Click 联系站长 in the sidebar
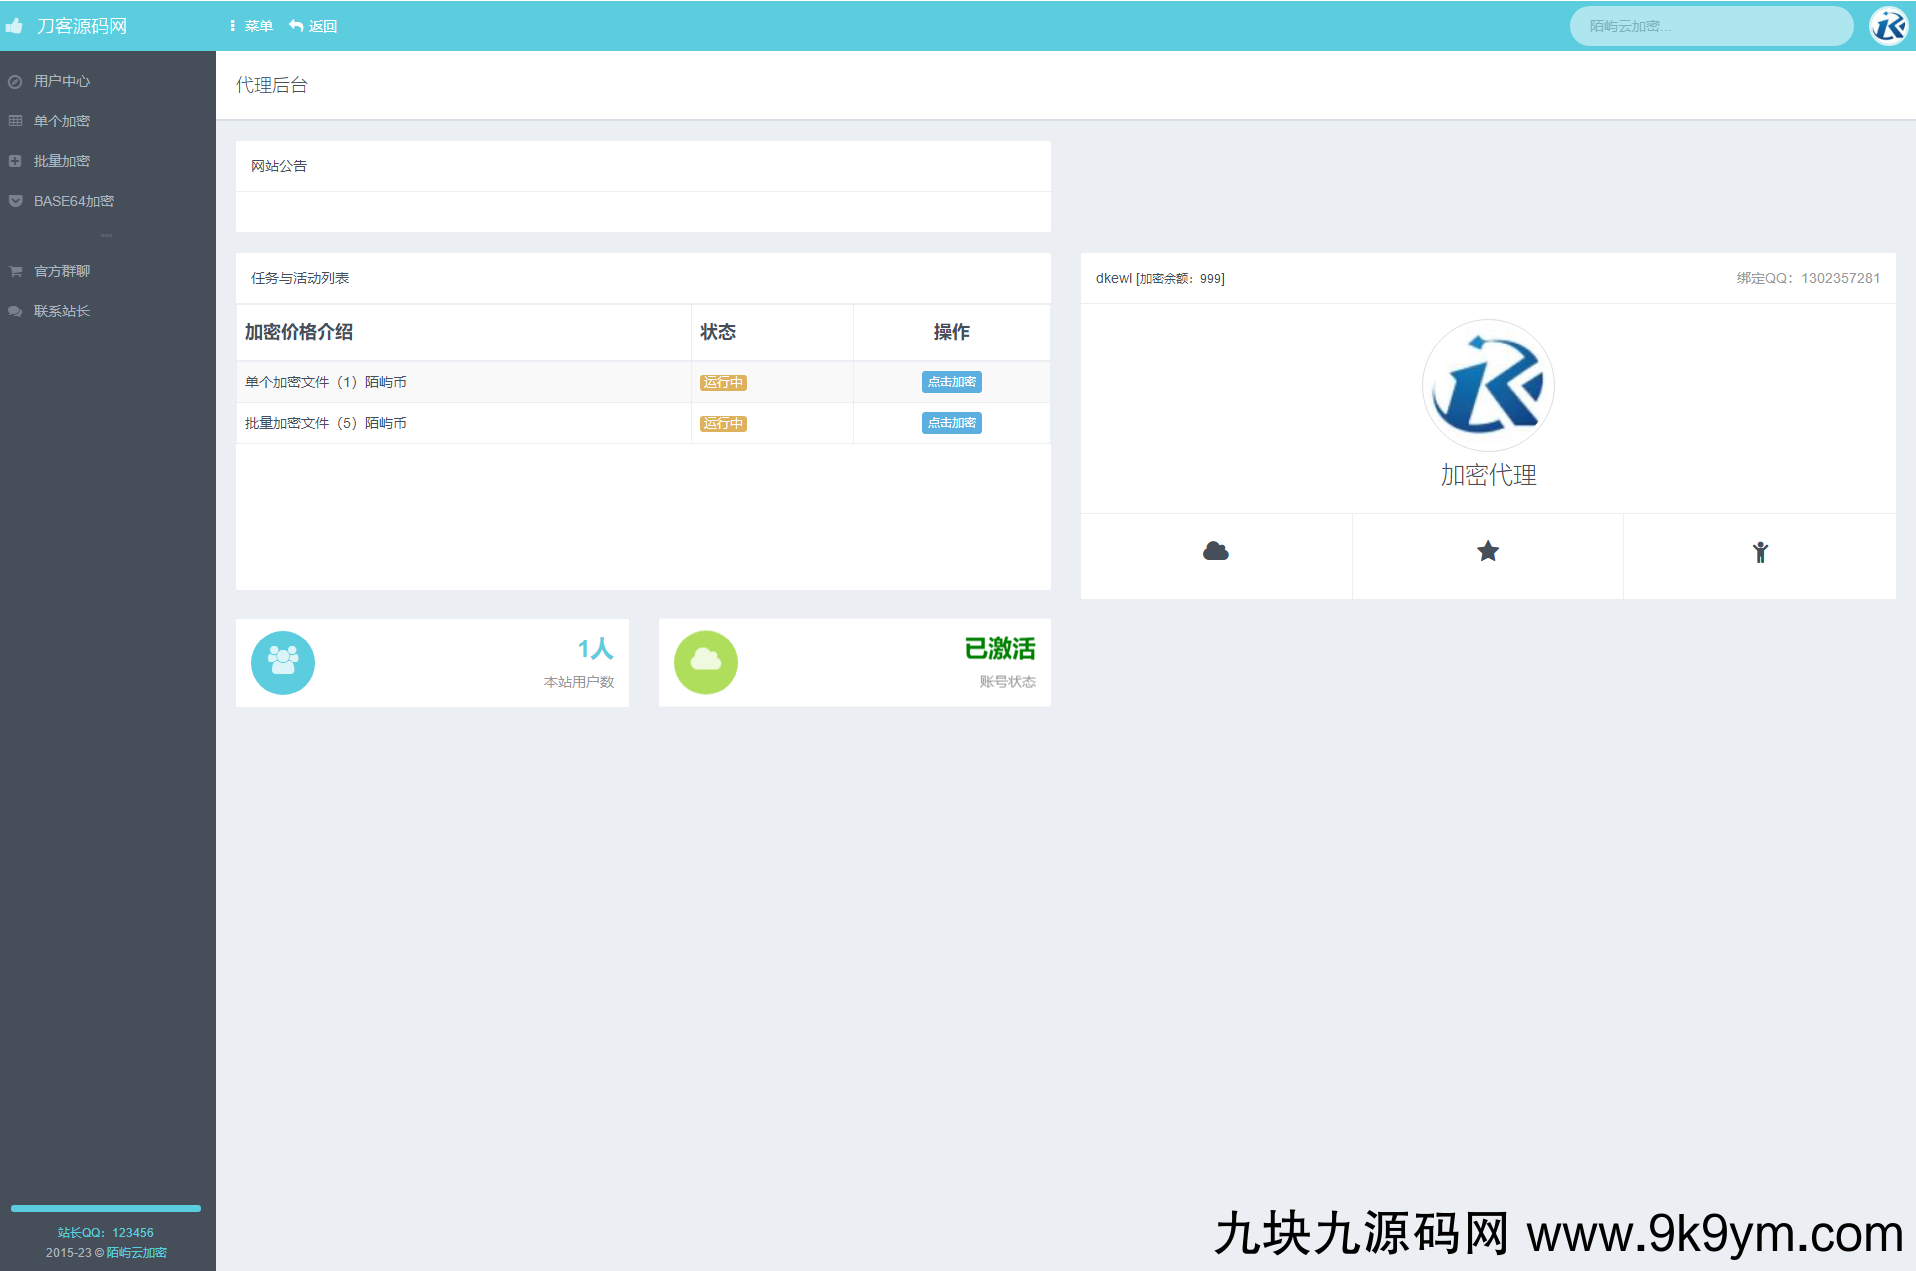 coord(62,311)
